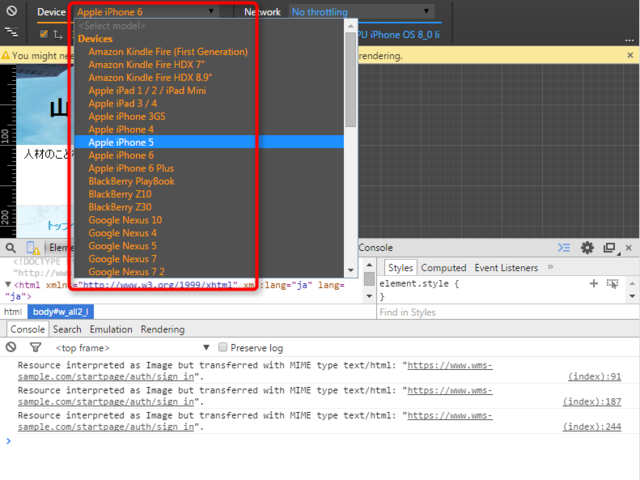
Task: Choose Amazon Kindle Fire HDX 7"
Action: (x=209, y=65)
